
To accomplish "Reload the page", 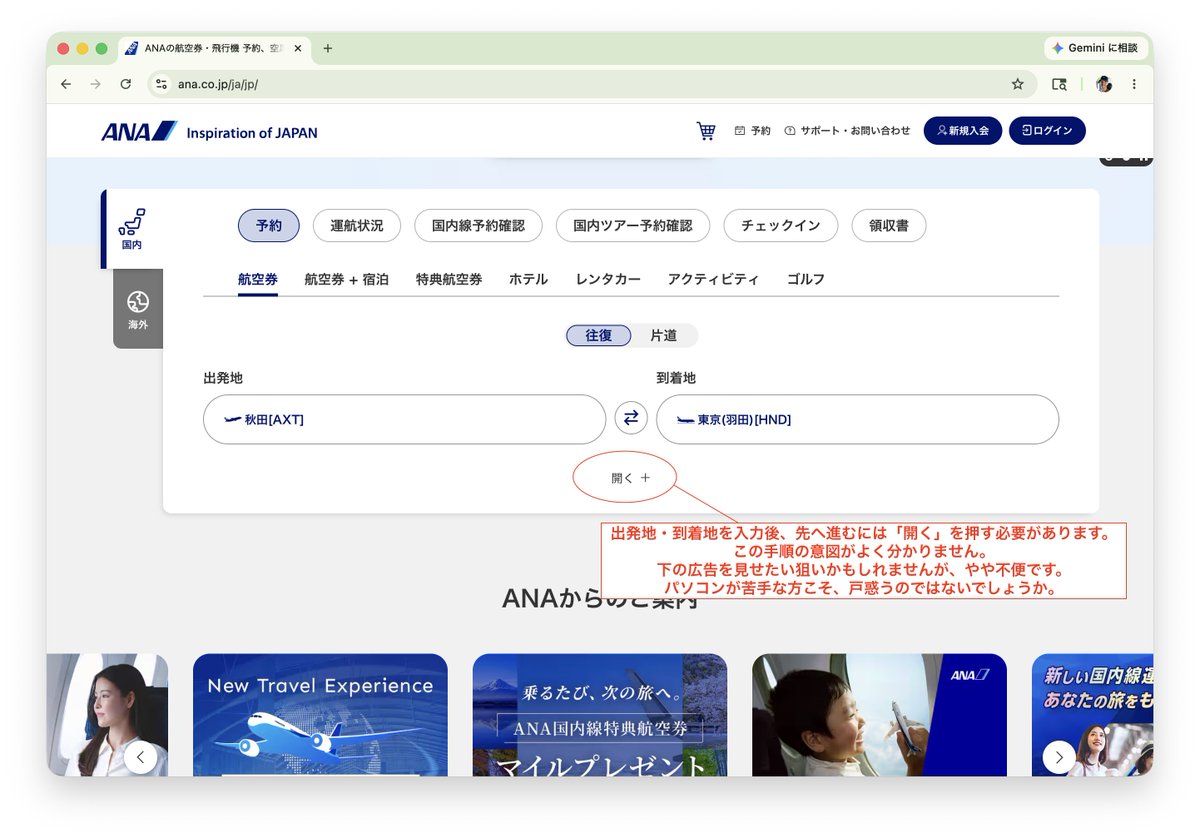I will pyautogui.click(x=125, y=84).
